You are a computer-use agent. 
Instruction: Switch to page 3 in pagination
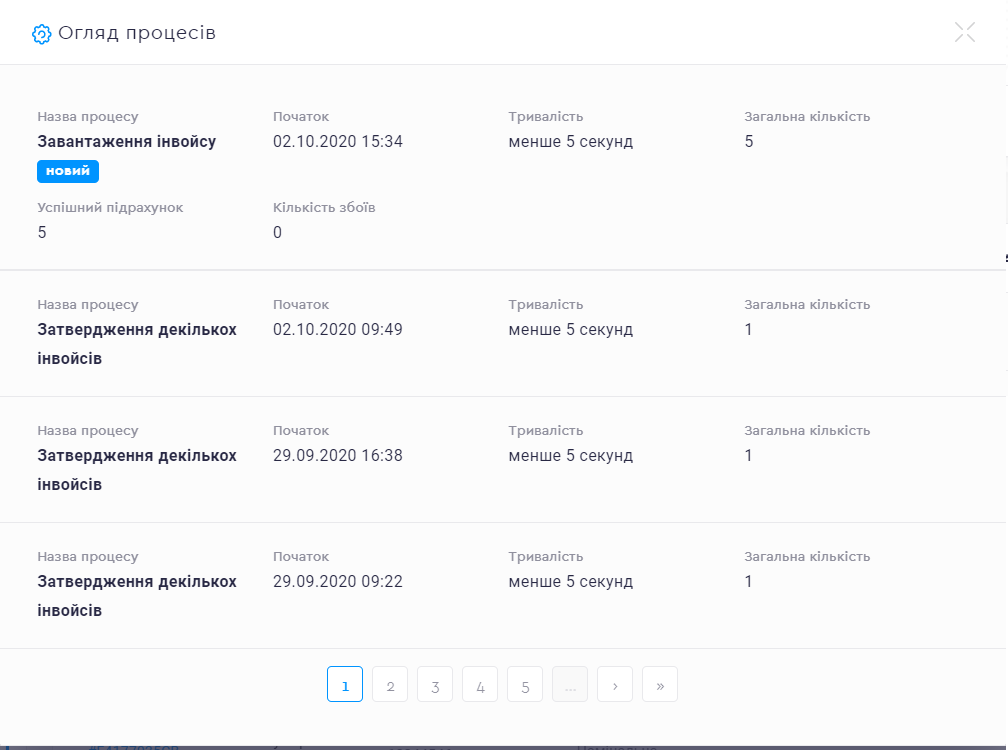[435, 685]
